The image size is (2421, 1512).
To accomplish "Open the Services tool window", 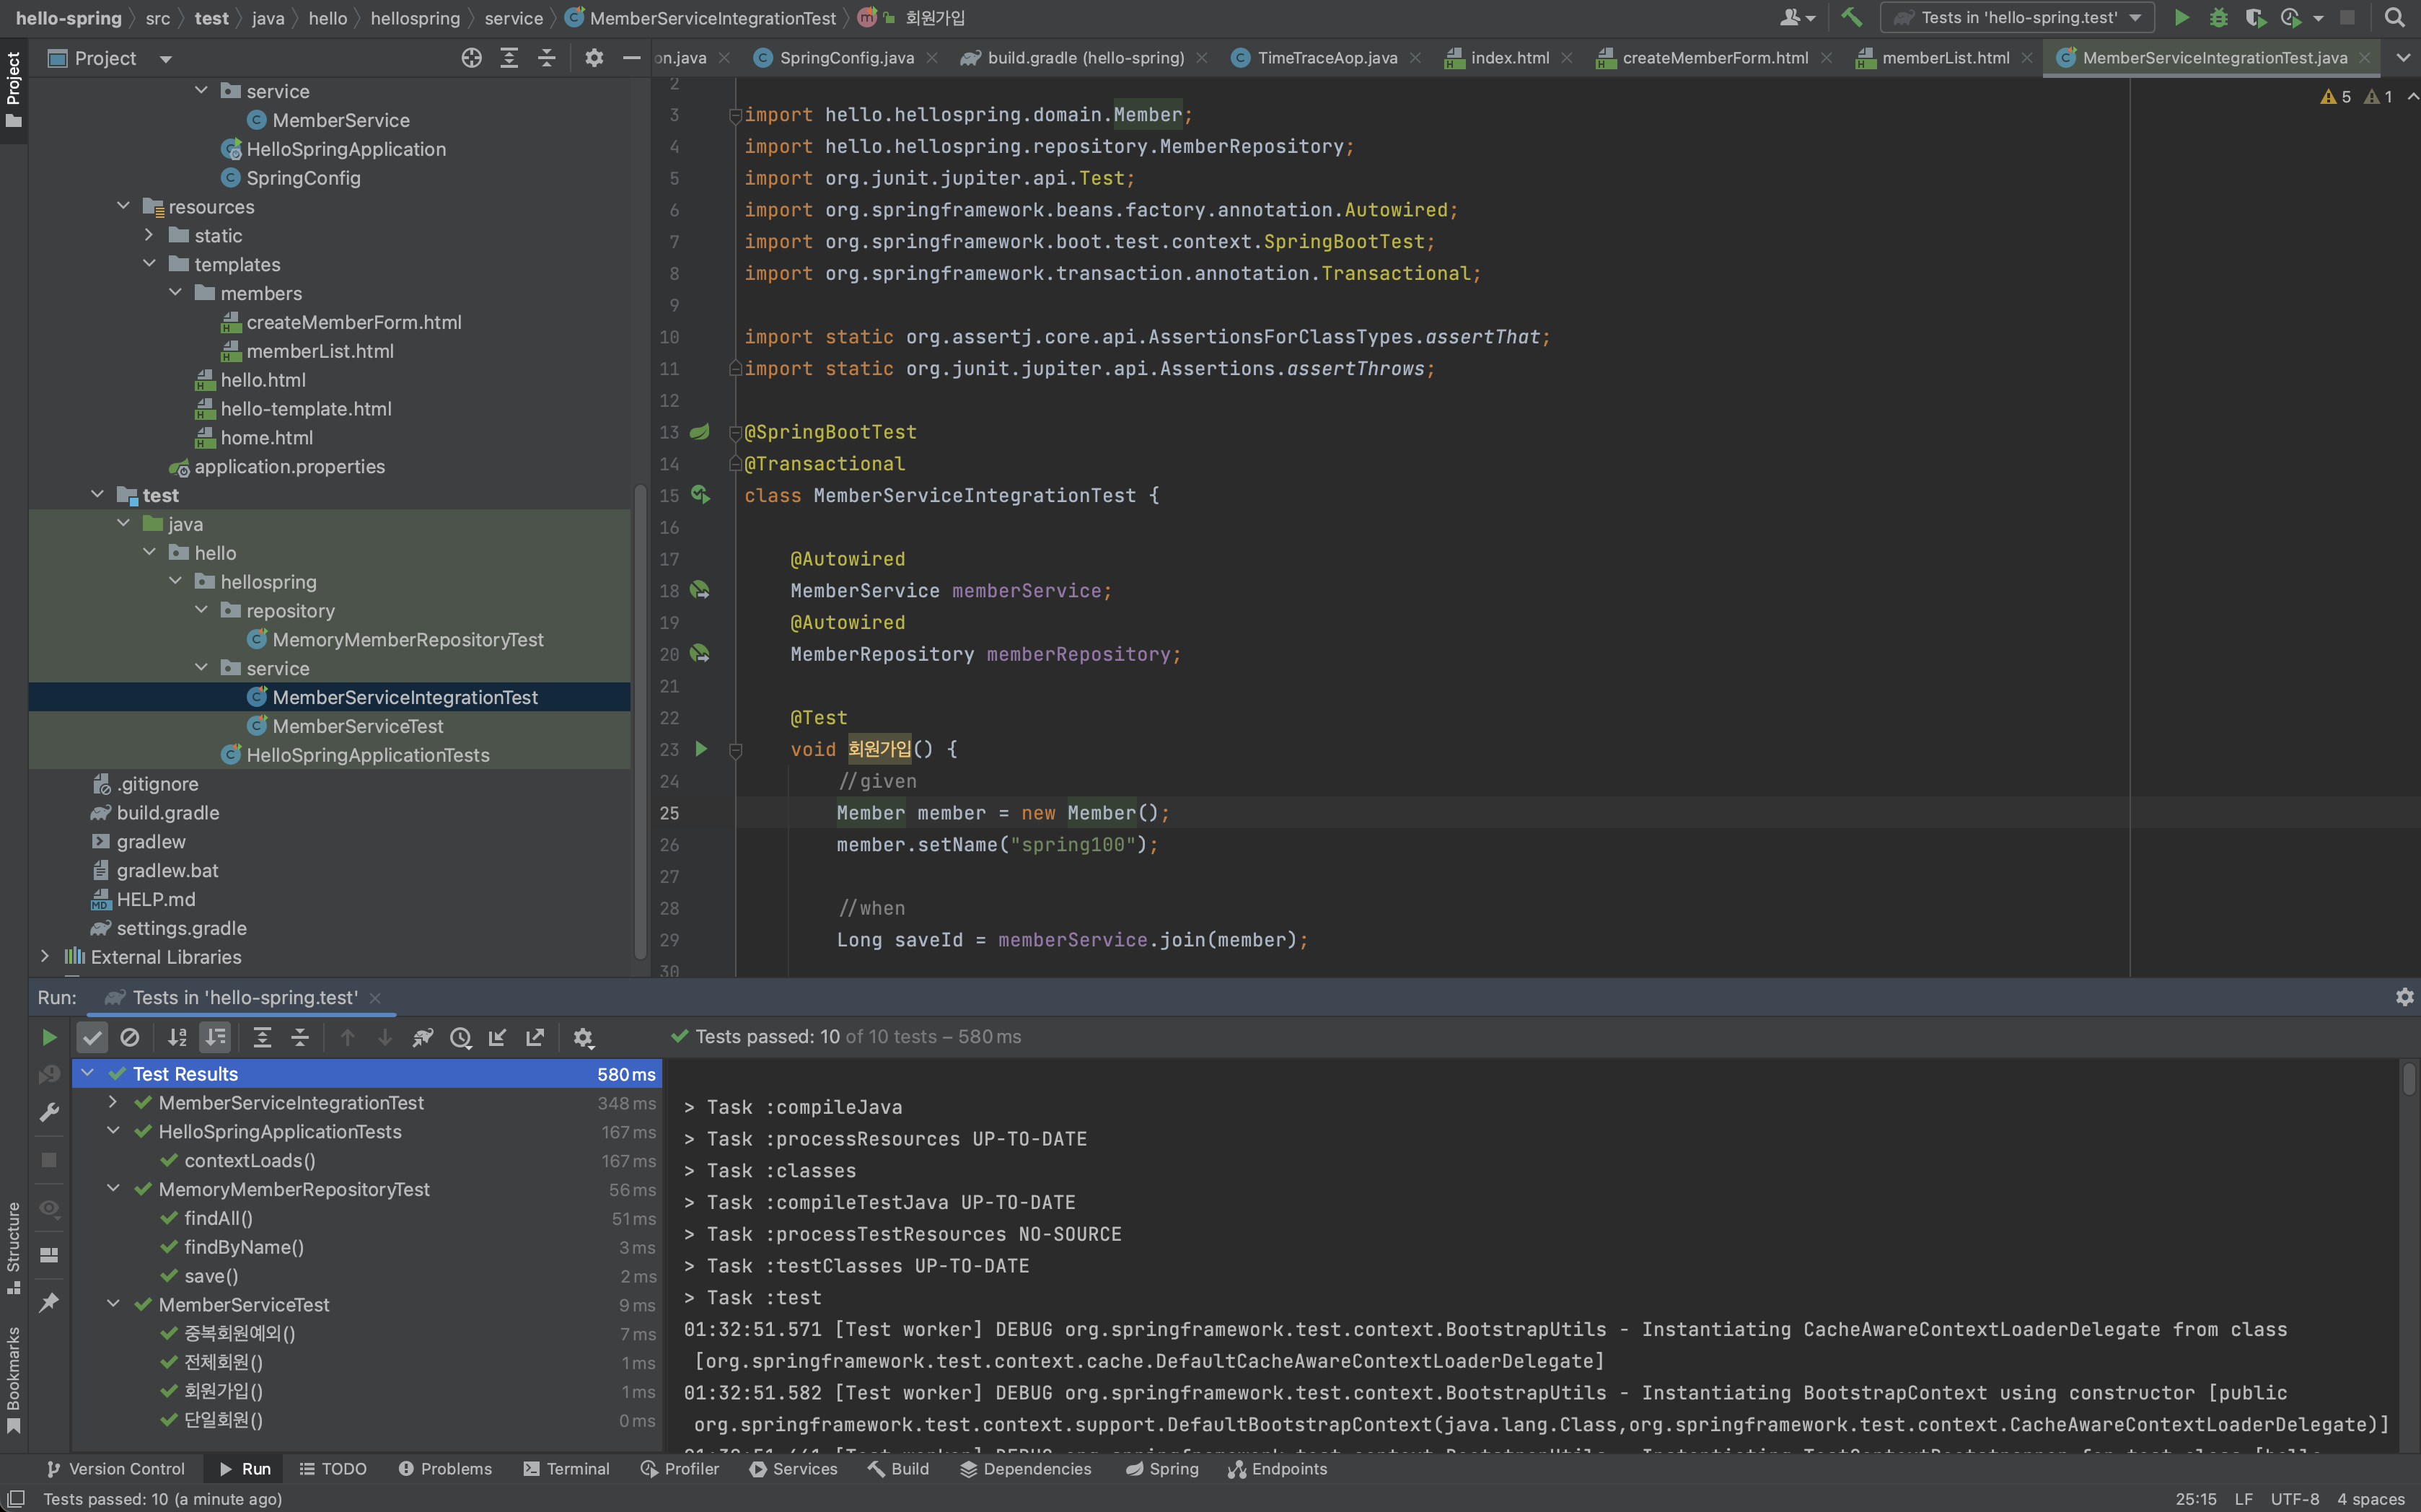I will [x=794, y=1468].
